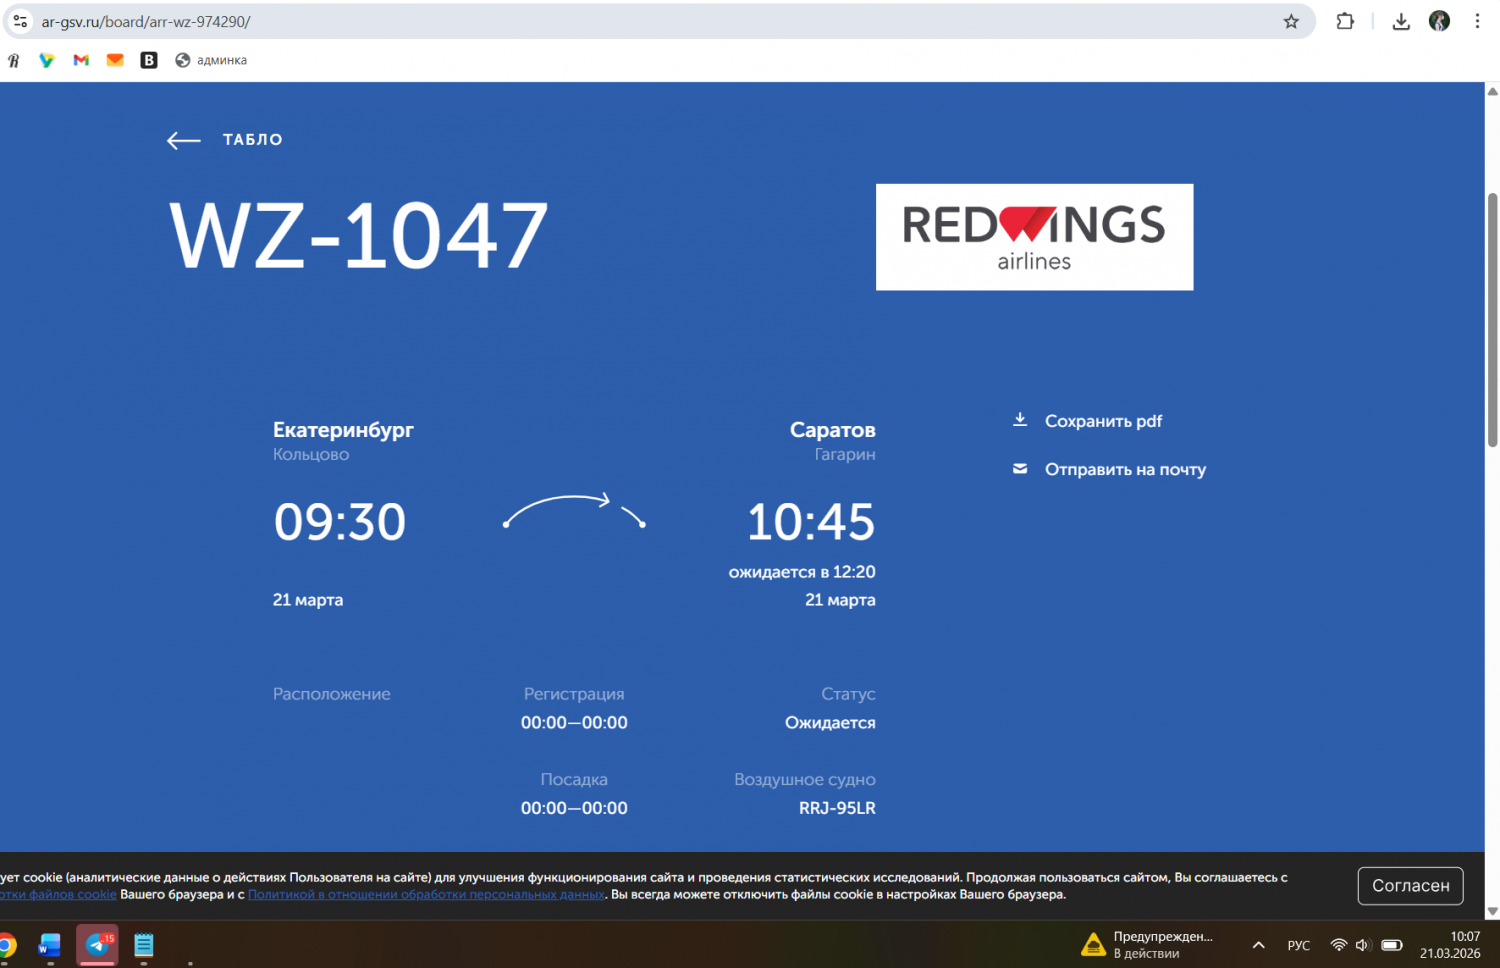Bookmark this page with the star icon

tap(1291, 22)
